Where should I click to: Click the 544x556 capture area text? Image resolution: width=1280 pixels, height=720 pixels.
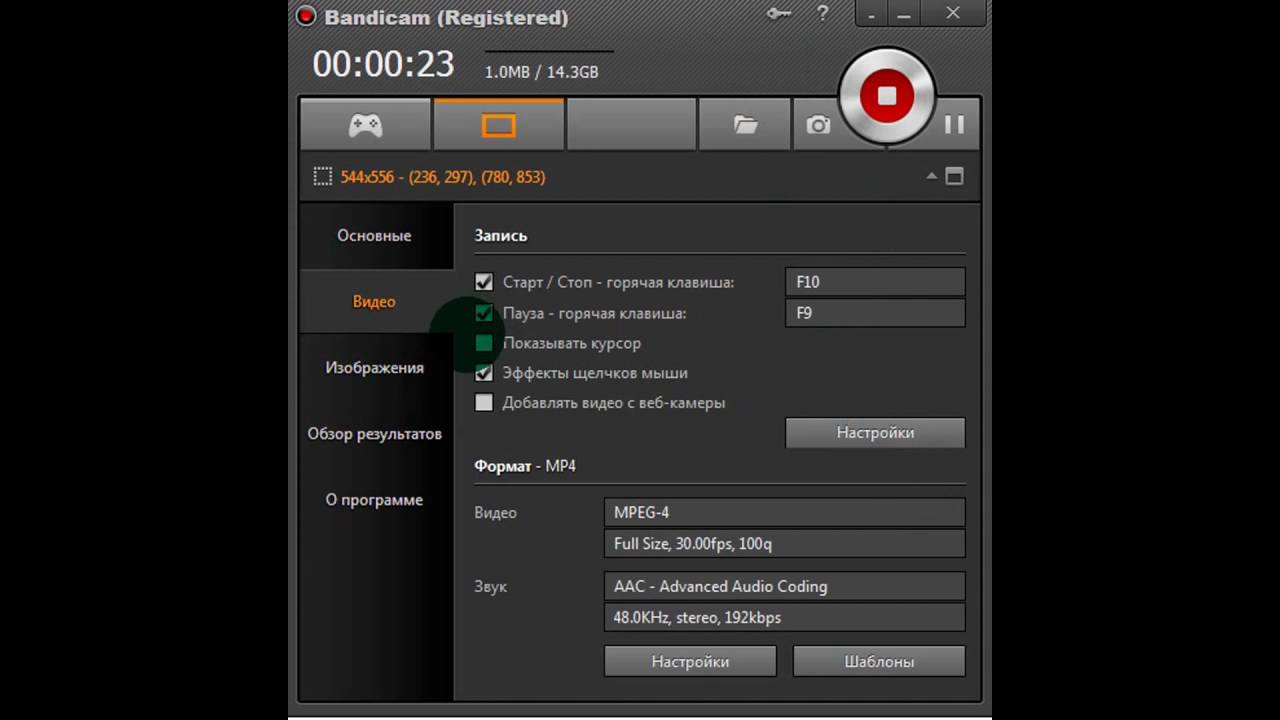443,177
